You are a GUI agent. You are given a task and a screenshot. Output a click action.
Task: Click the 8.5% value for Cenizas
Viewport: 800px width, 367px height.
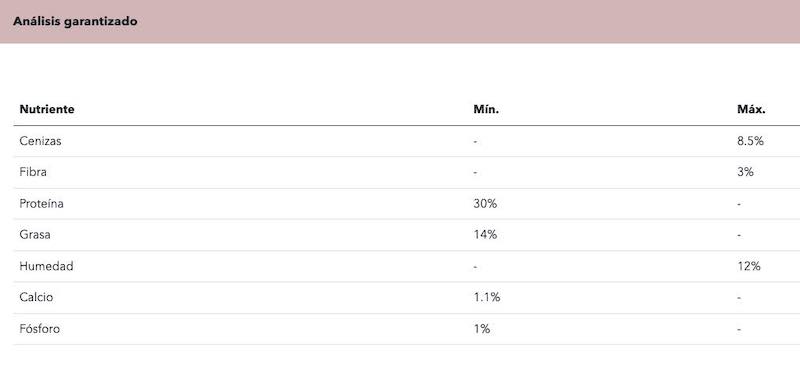[x=750, y=141]
